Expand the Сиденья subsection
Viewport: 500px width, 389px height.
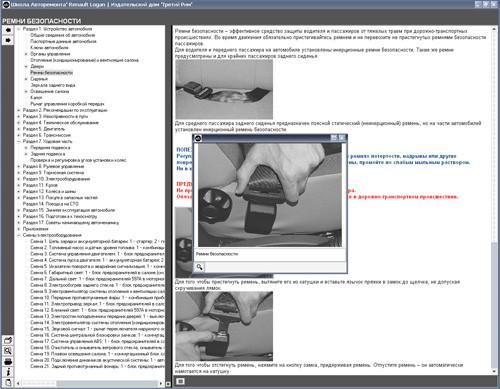click(26, 79)
